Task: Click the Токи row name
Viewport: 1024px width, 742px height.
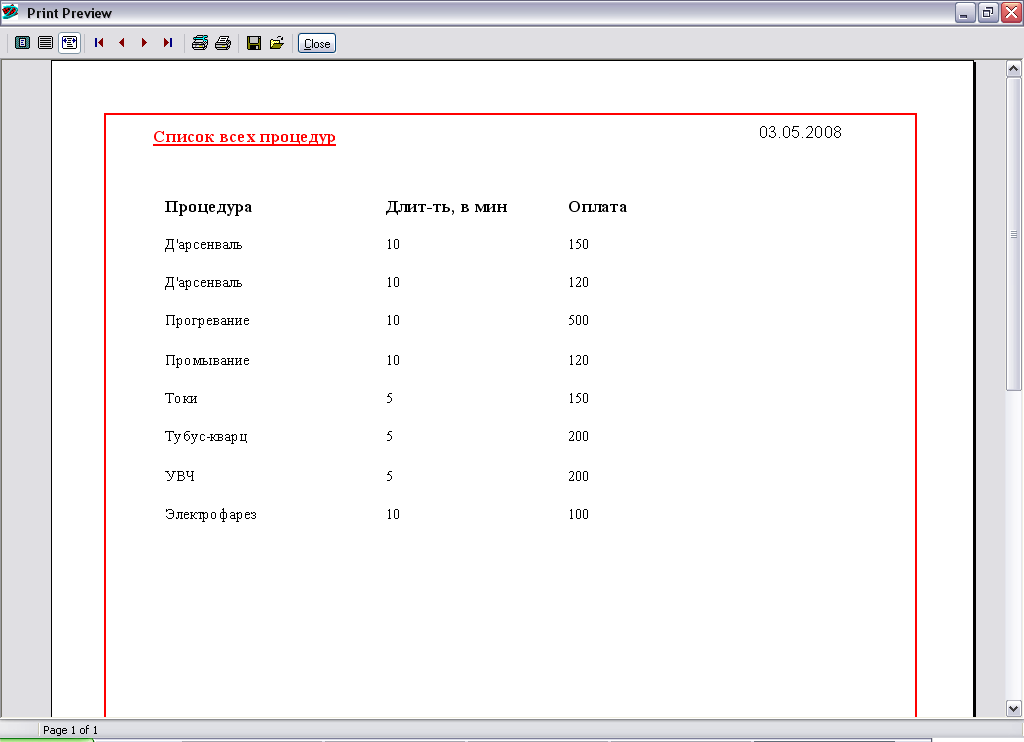Action: point(181,398)
